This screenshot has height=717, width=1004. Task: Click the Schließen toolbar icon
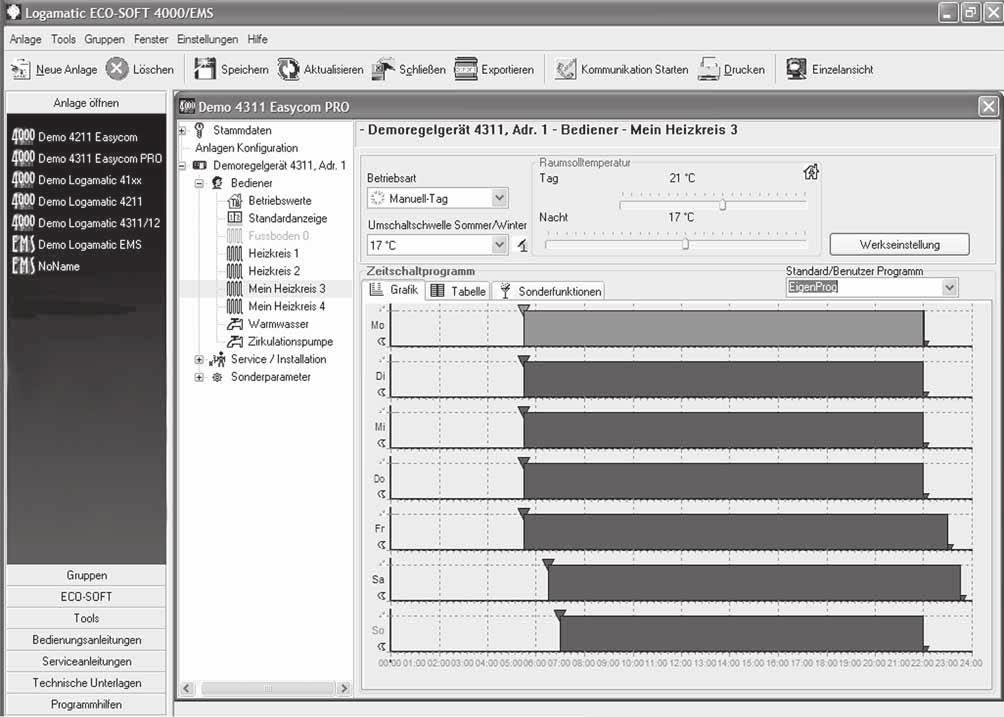tap(384, 69)
